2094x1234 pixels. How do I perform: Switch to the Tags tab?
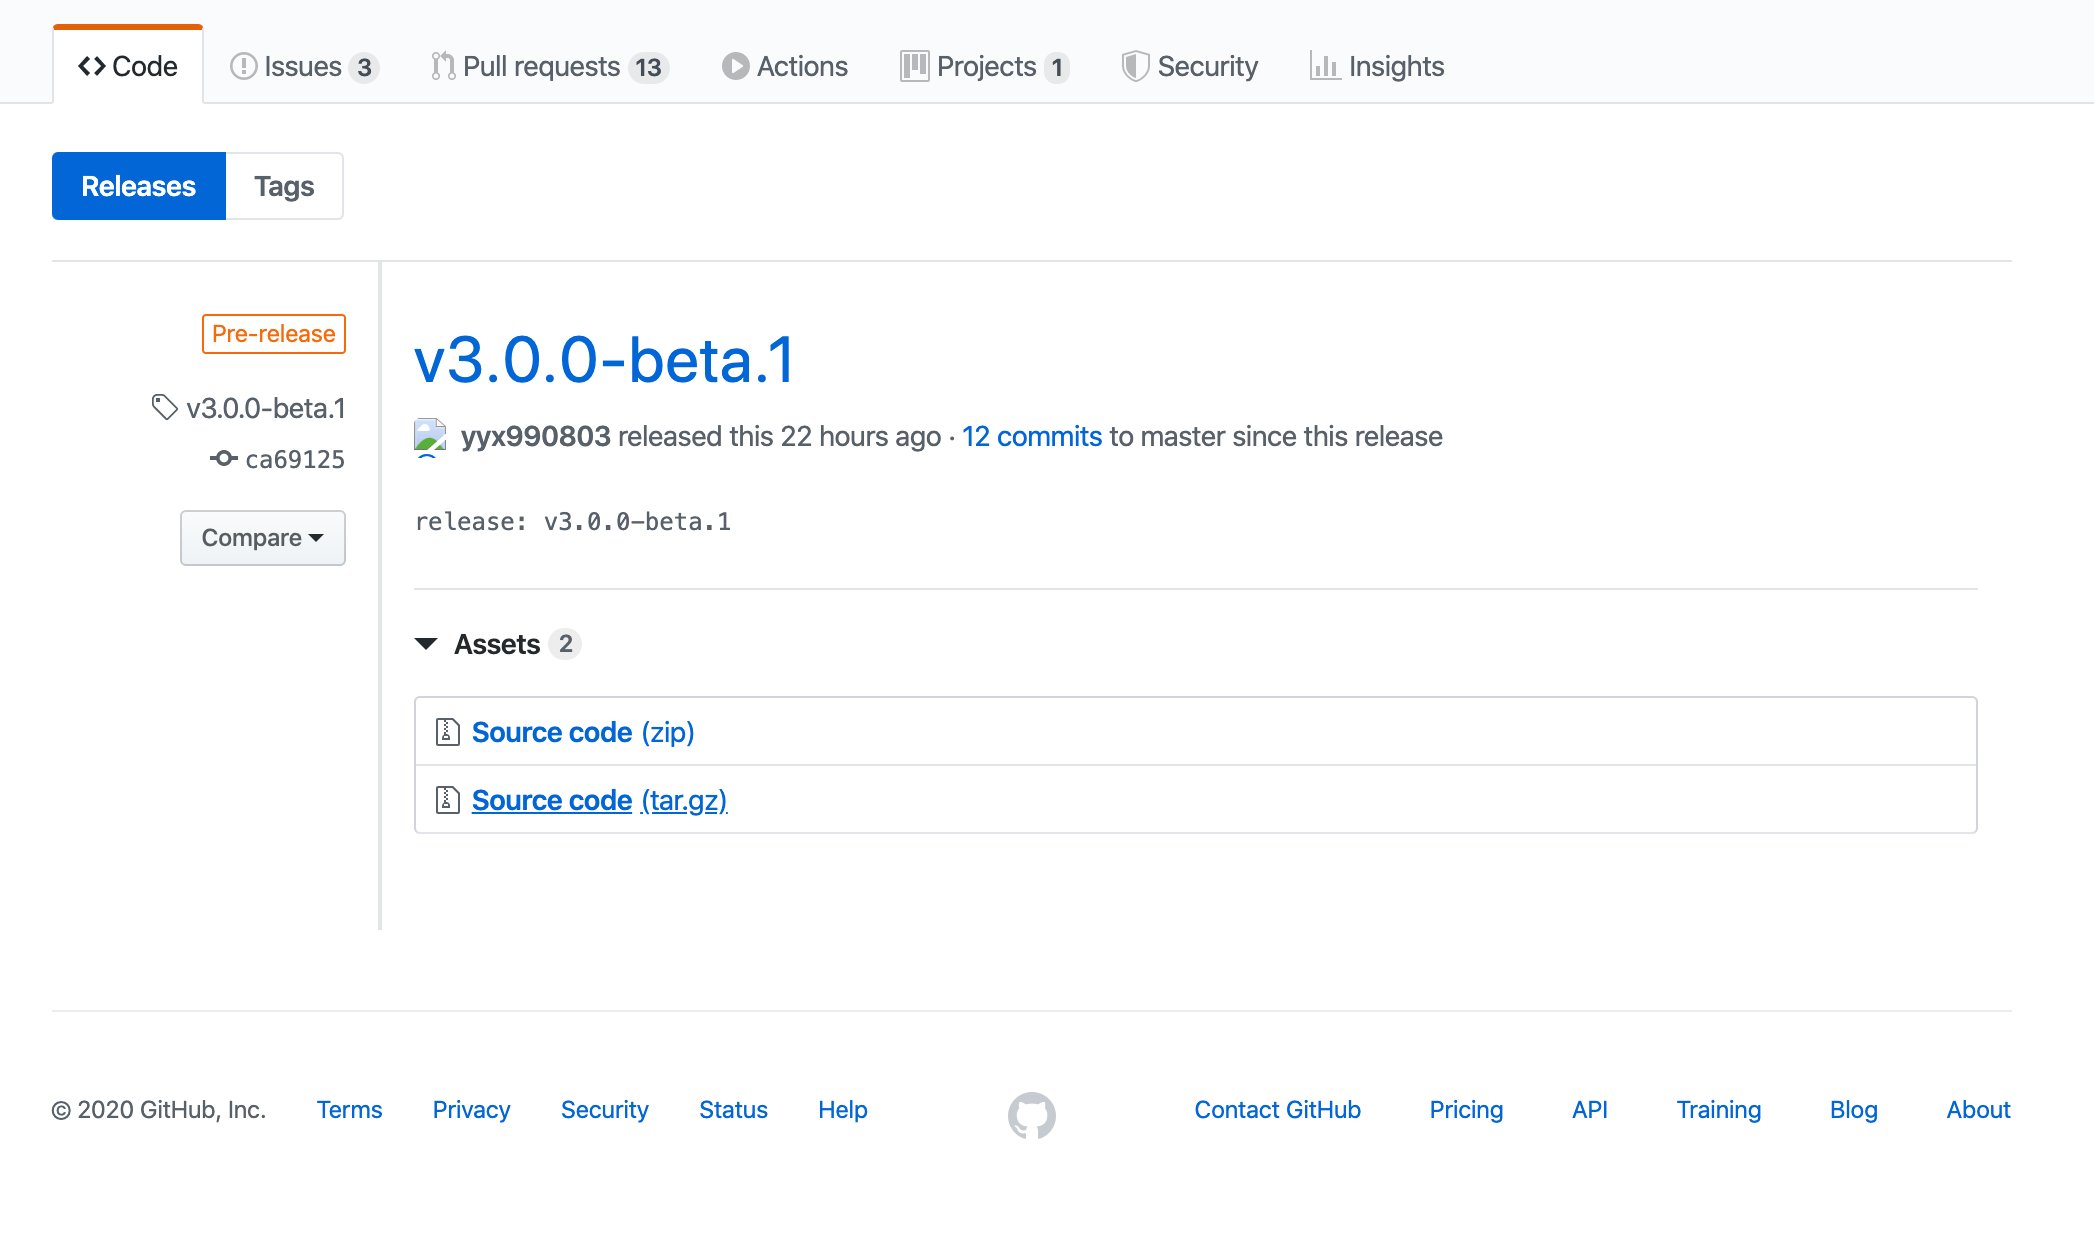tap(284, 185)
